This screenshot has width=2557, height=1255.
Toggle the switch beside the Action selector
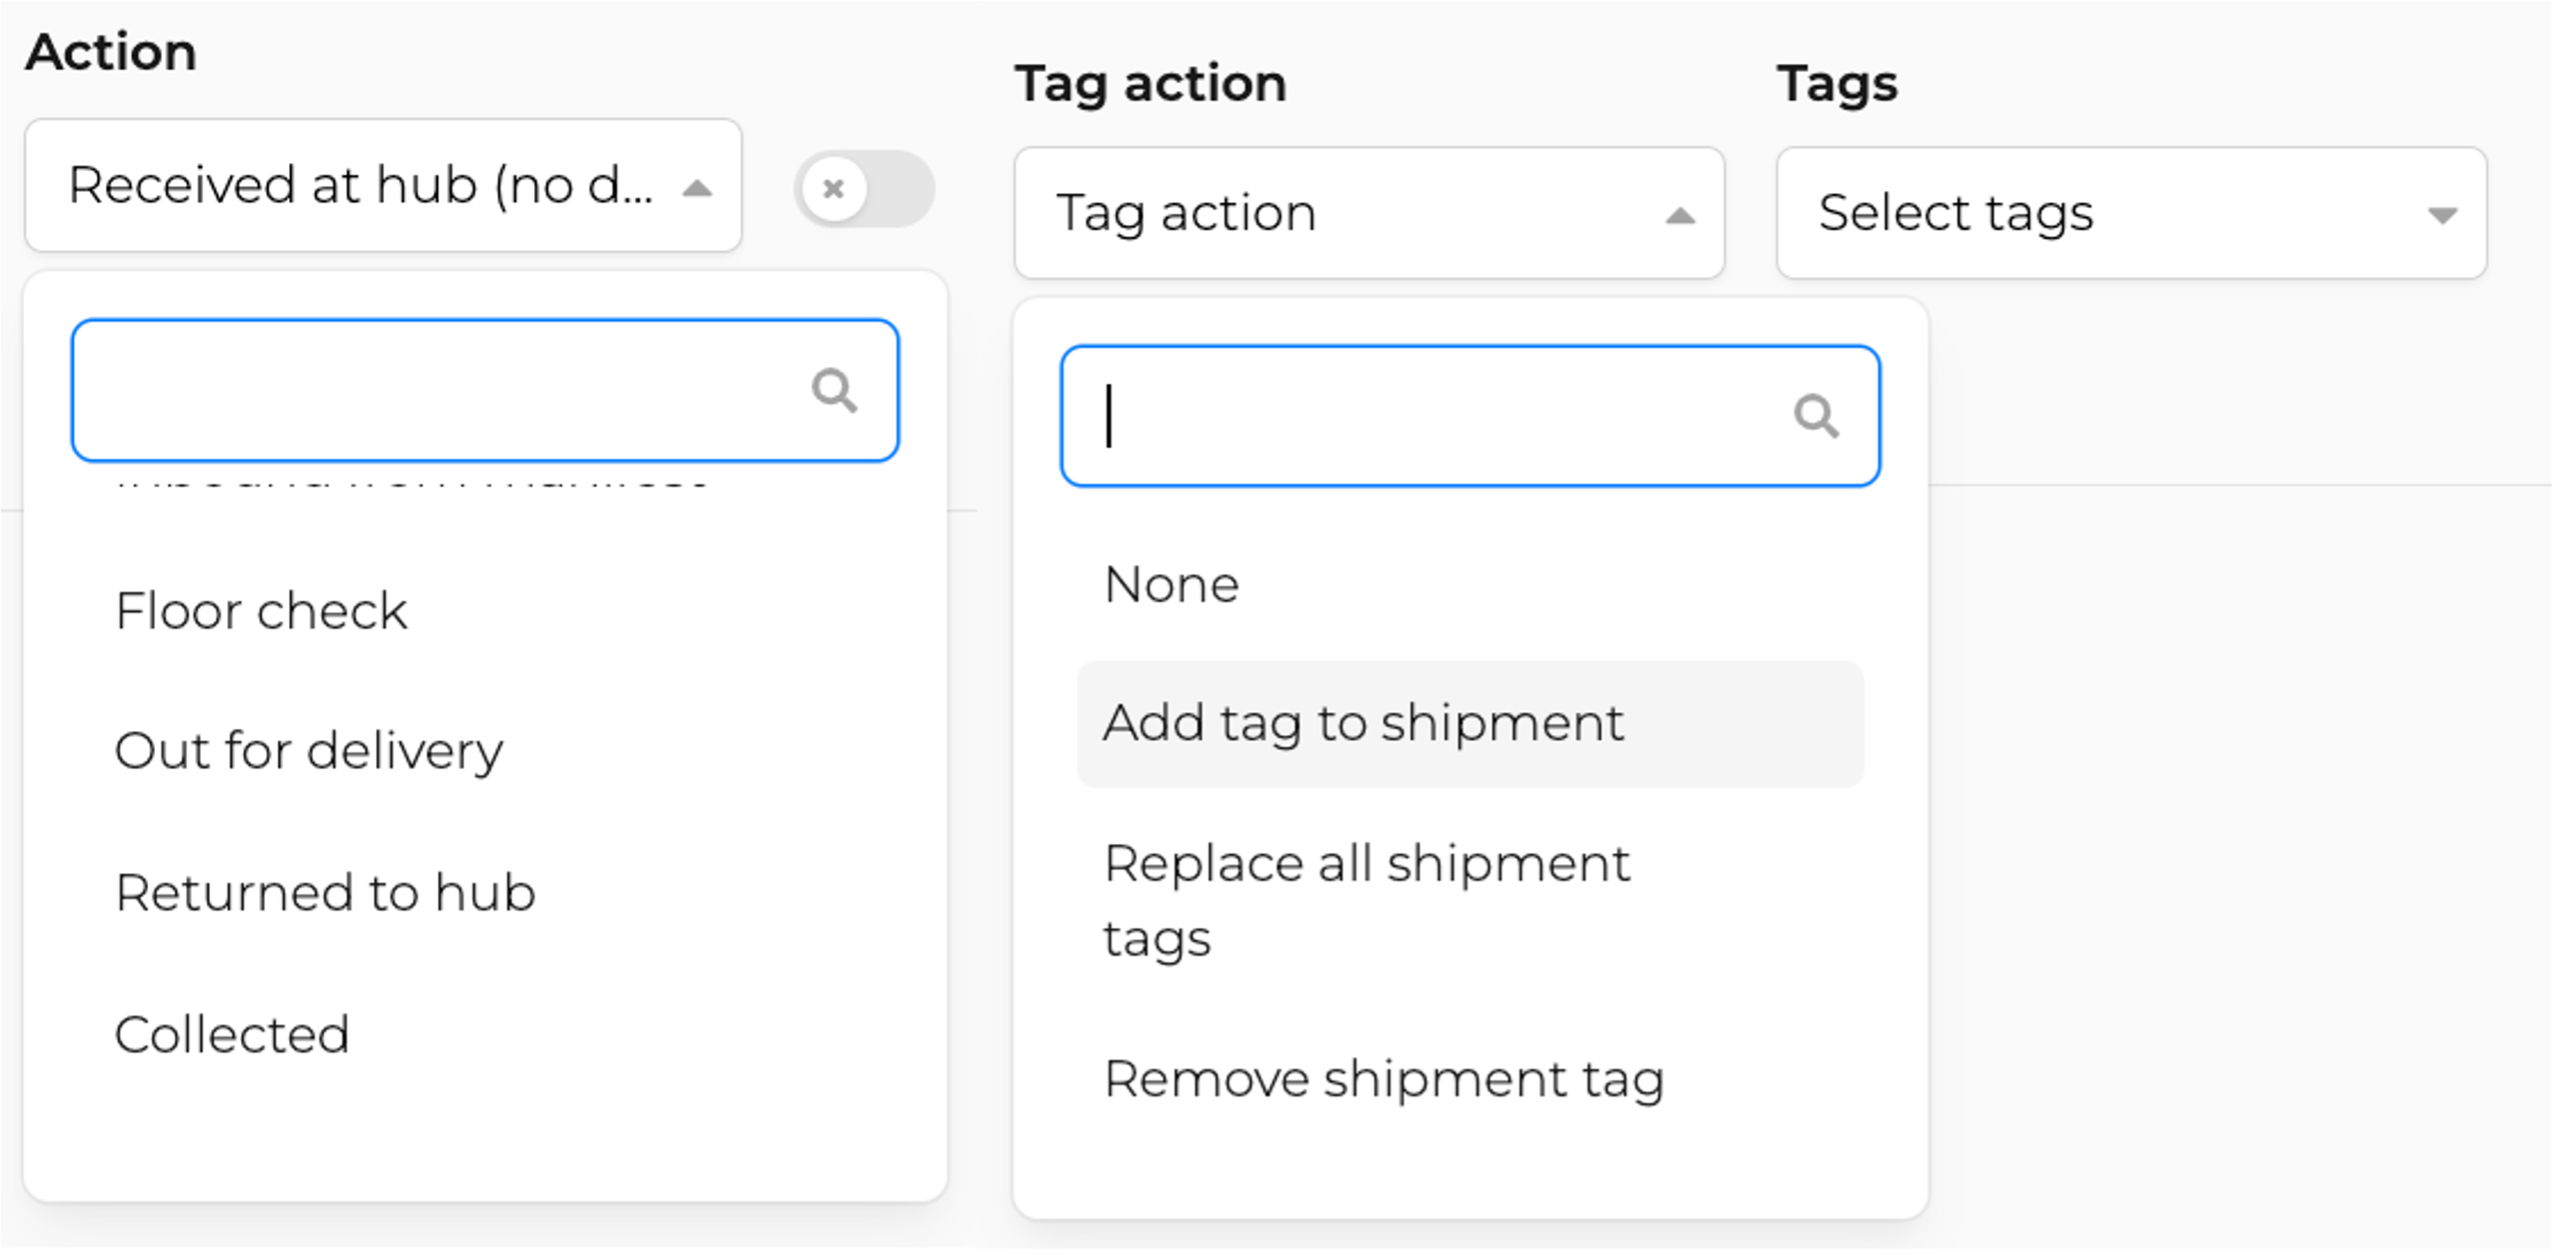coord(865,188)
